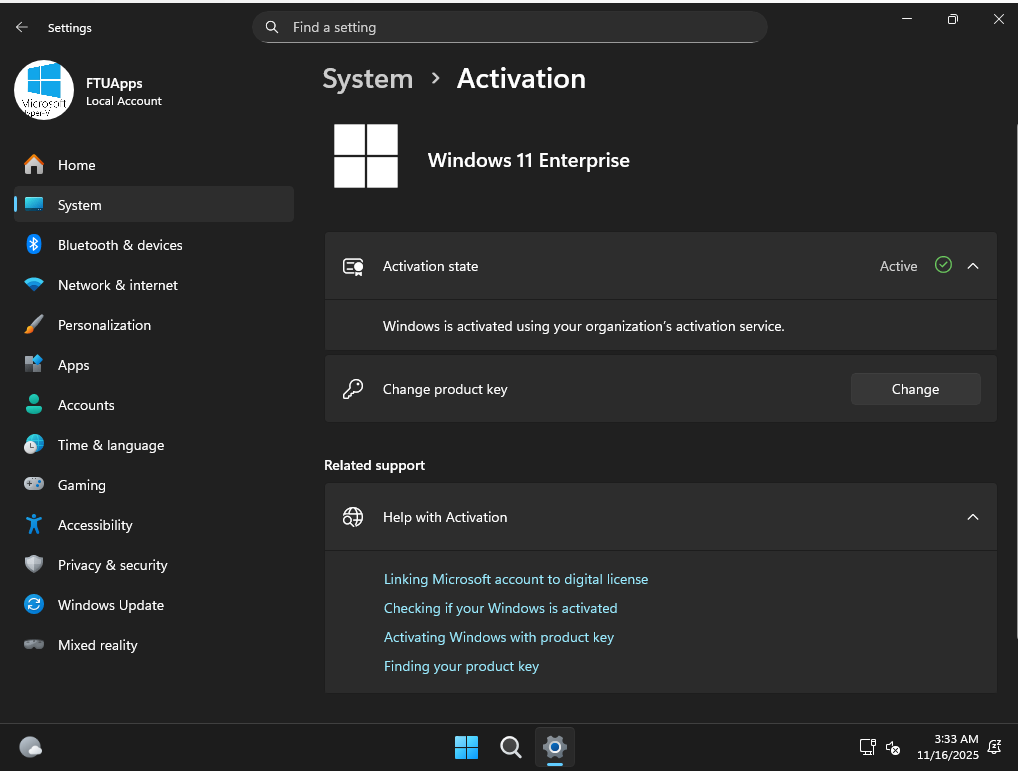Open Linking Microsoft account to digital license
Screen dimensions: 1018x771
tap(516, 579)
